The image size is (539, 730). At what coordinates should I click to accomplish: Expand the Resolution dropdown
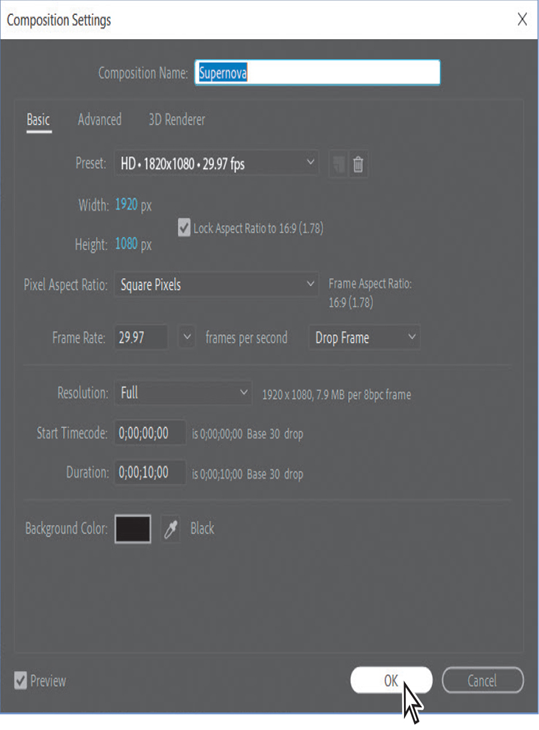click(x=183, y=393)
